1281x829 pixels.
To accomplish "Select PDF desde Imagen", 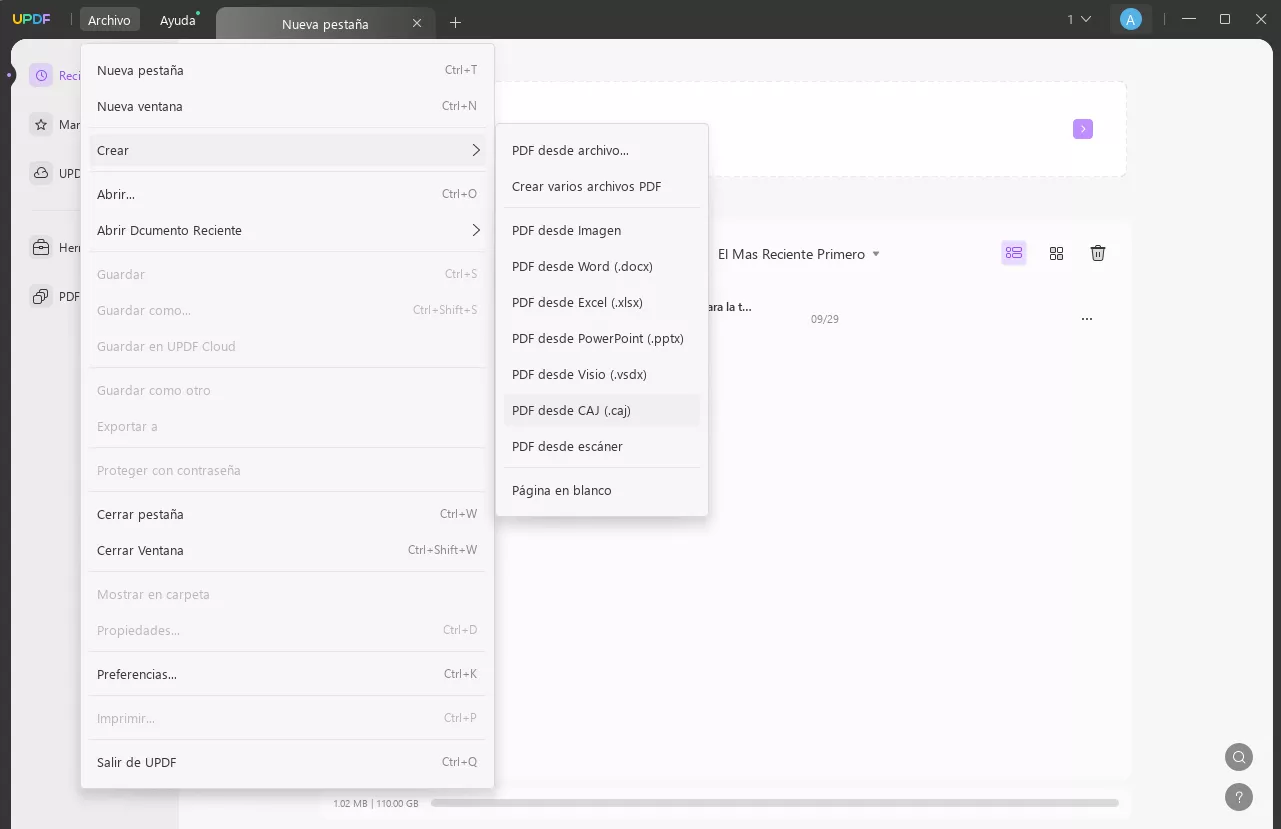I will click(x=602, y=230).
